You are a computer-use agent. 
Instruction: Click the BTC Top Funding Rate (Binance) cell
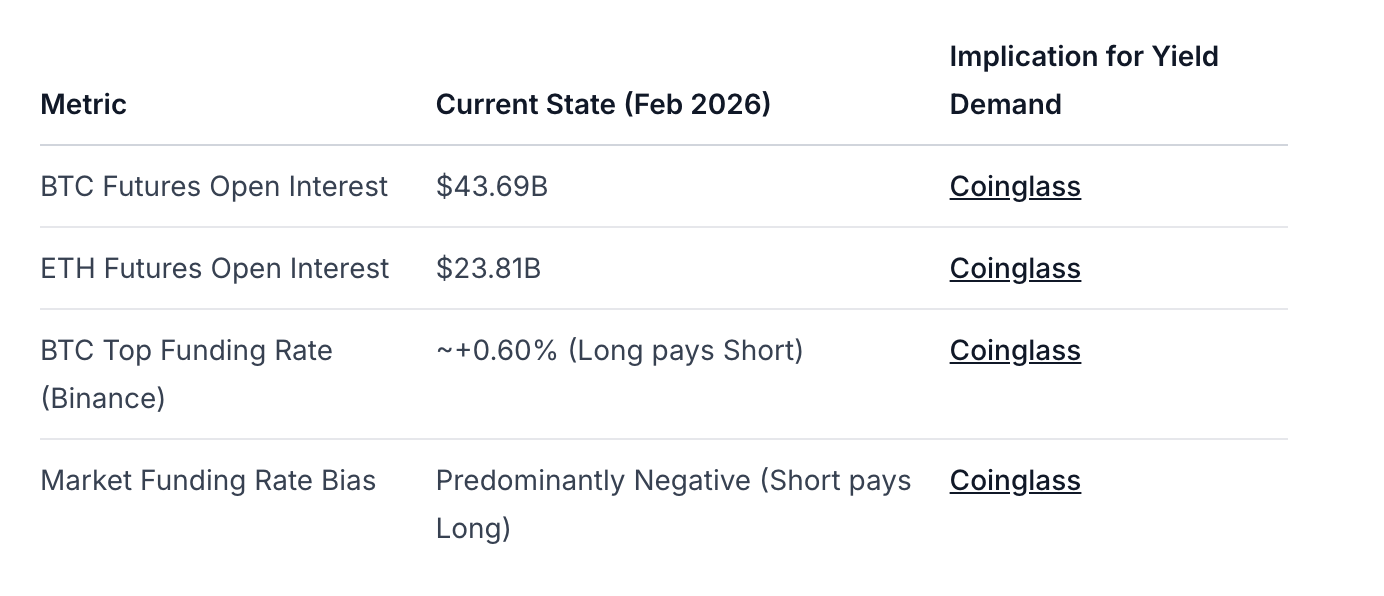click(x=186, y=374)
